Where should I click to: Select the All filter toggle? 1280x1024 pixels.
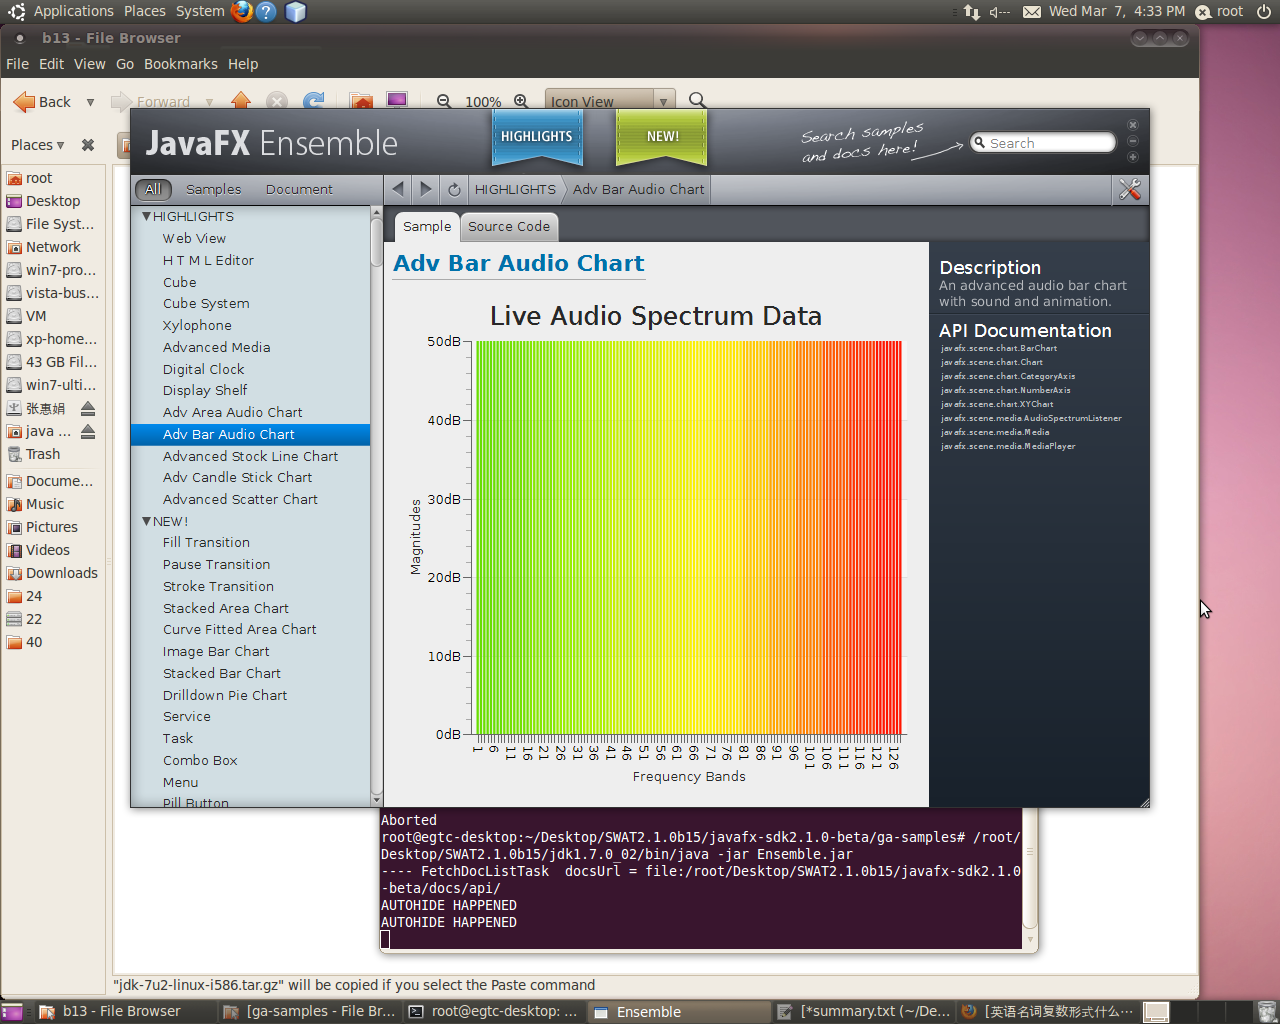(x=153, y=189)
